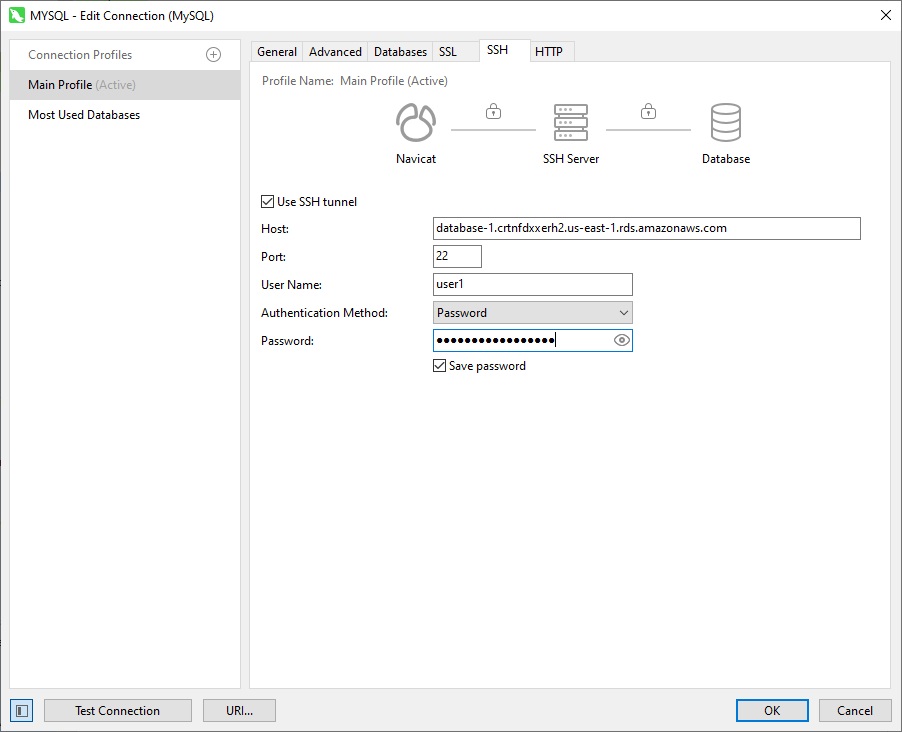Open the Databases tab
This screenshot has height=732, width=902.
pos(400,52)
